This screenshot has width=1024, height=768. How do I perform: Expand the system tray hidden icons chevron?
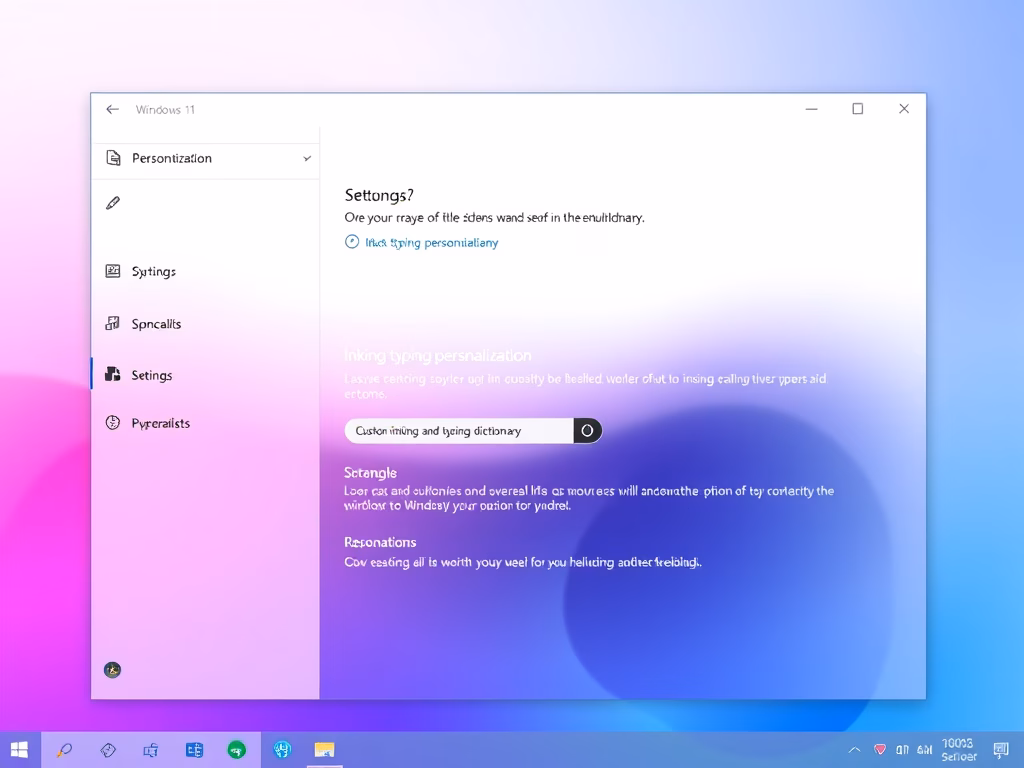point(854,750)
